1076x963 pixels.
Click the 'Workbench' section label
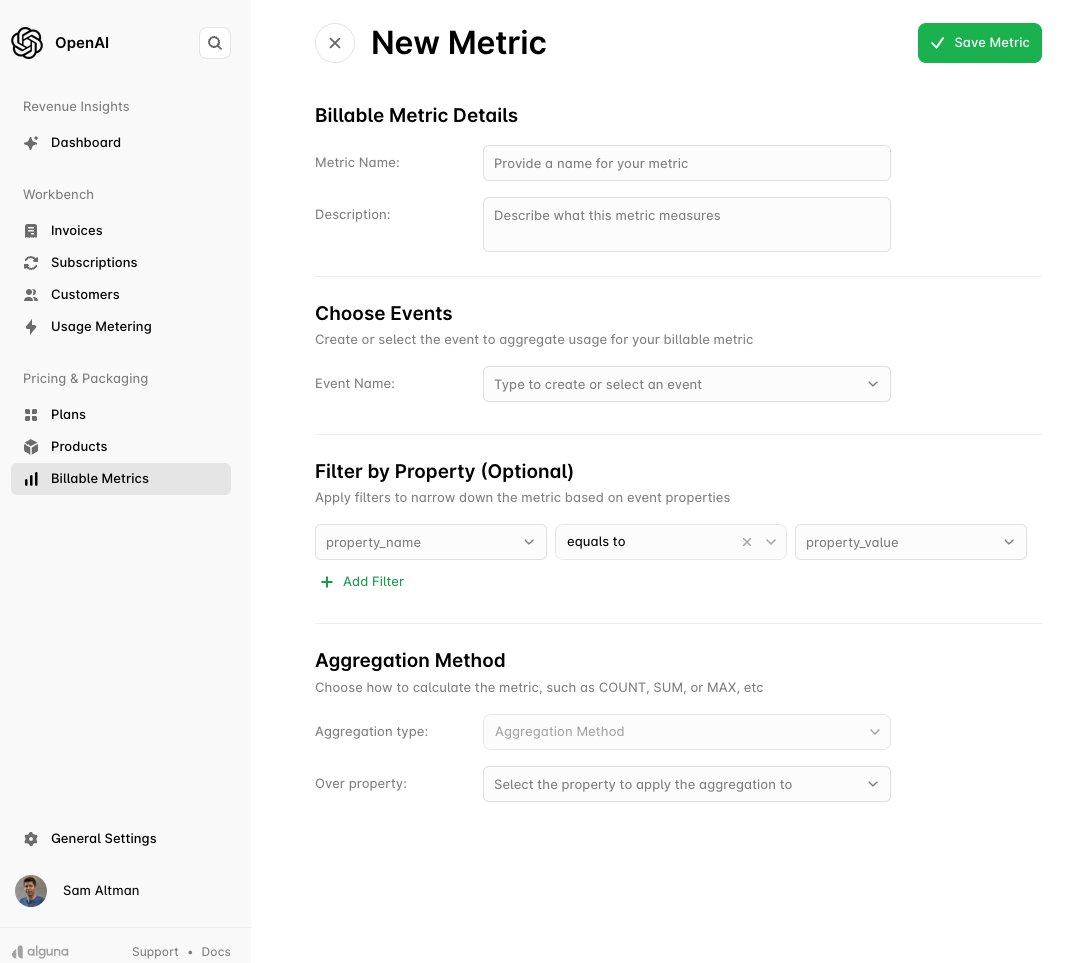[x=58, y=194]
